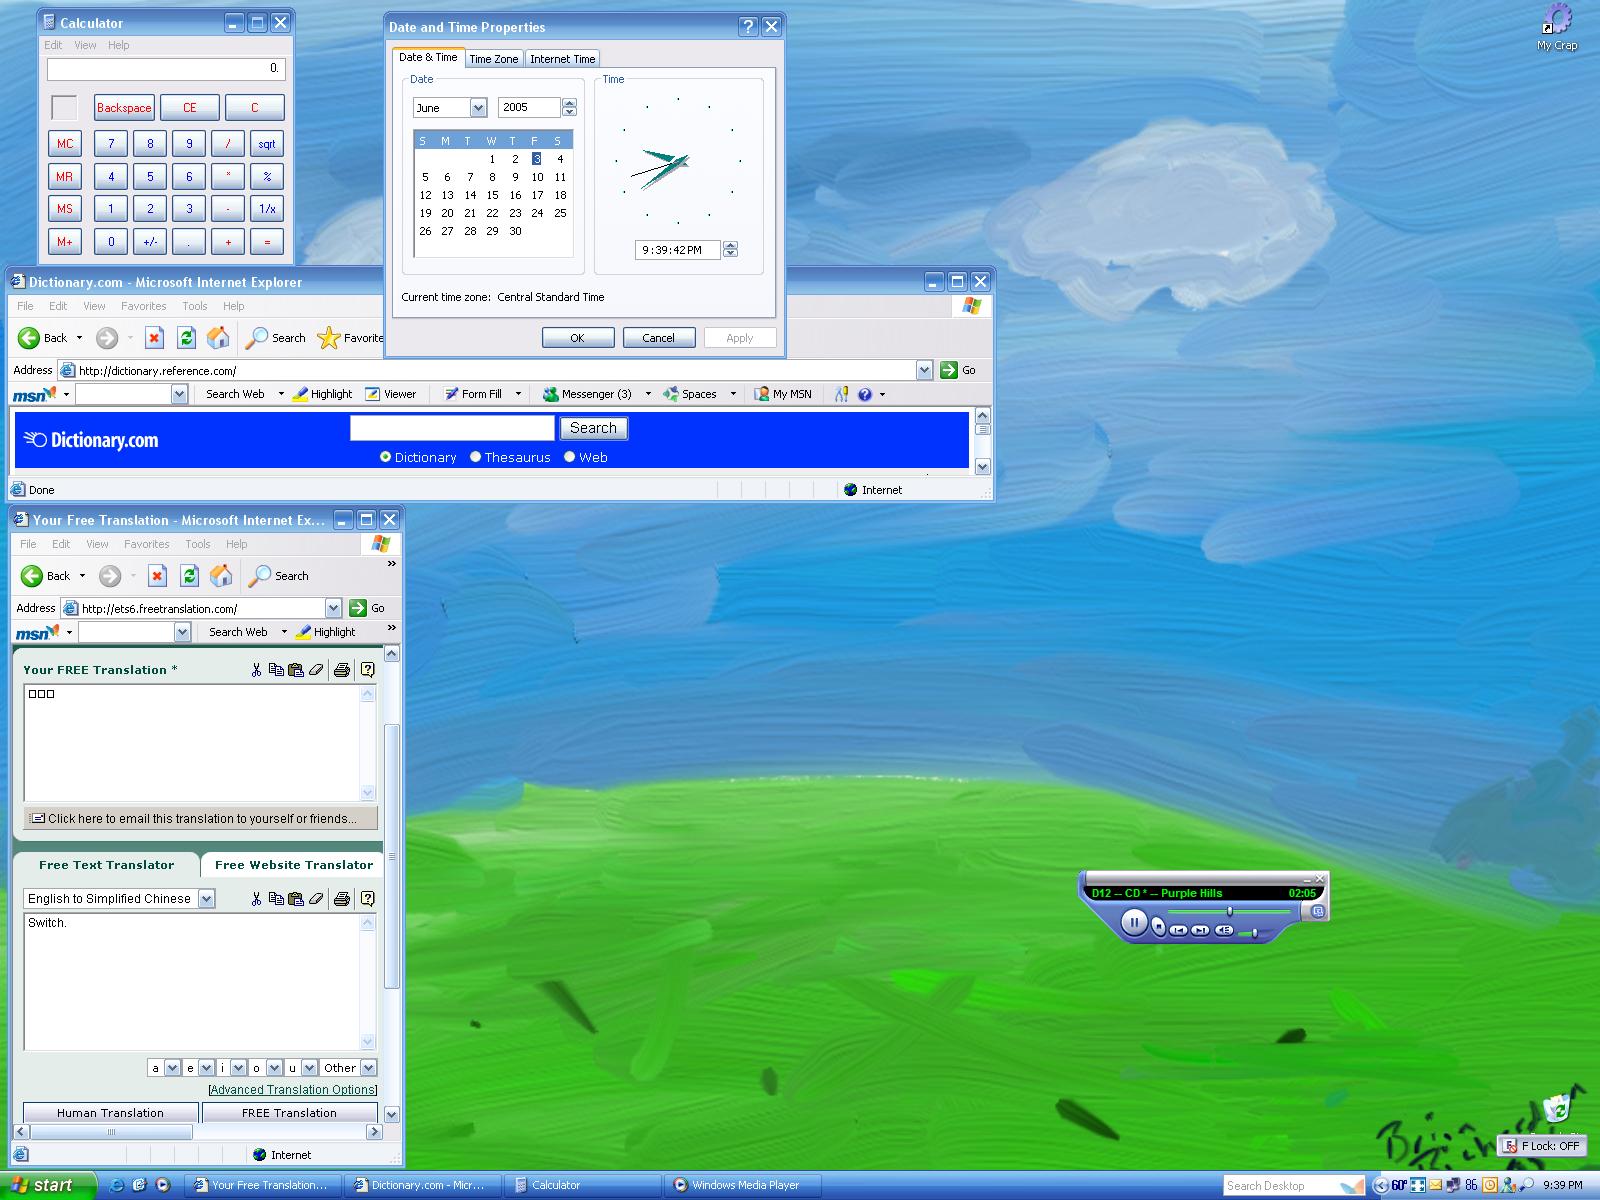Open the address bar dropdown in Dictionary.com window
Screen dimensions: 1600x1200
tap(924, 370)
